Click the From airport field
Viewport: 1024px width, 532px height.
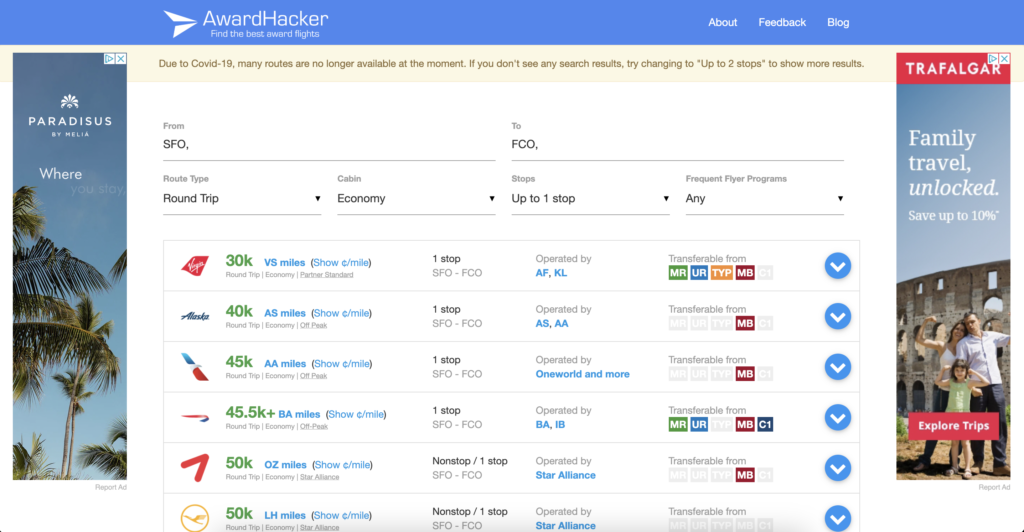pos(329,145)
